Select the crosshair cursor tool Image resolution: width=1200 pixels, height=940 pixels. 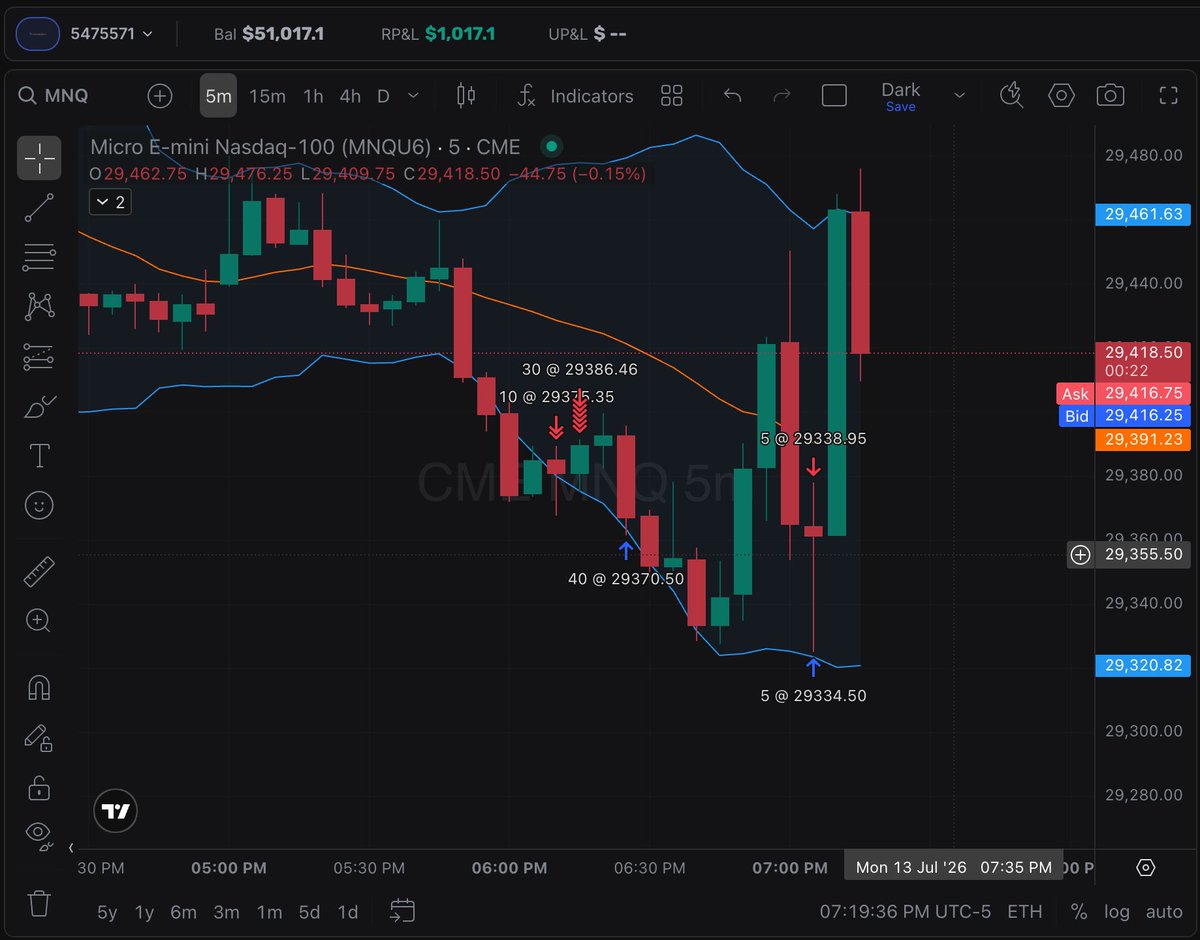[x=39, y=157]
